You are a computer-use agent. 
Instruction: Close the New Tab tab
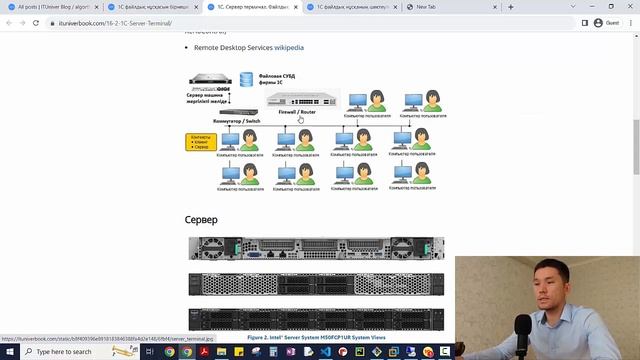click(495, 7)
